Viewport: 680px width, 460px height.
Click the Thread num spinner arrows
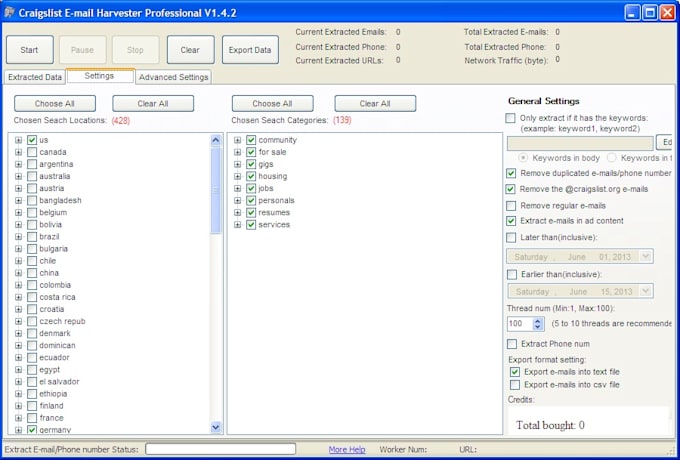[x=538, y=324]
